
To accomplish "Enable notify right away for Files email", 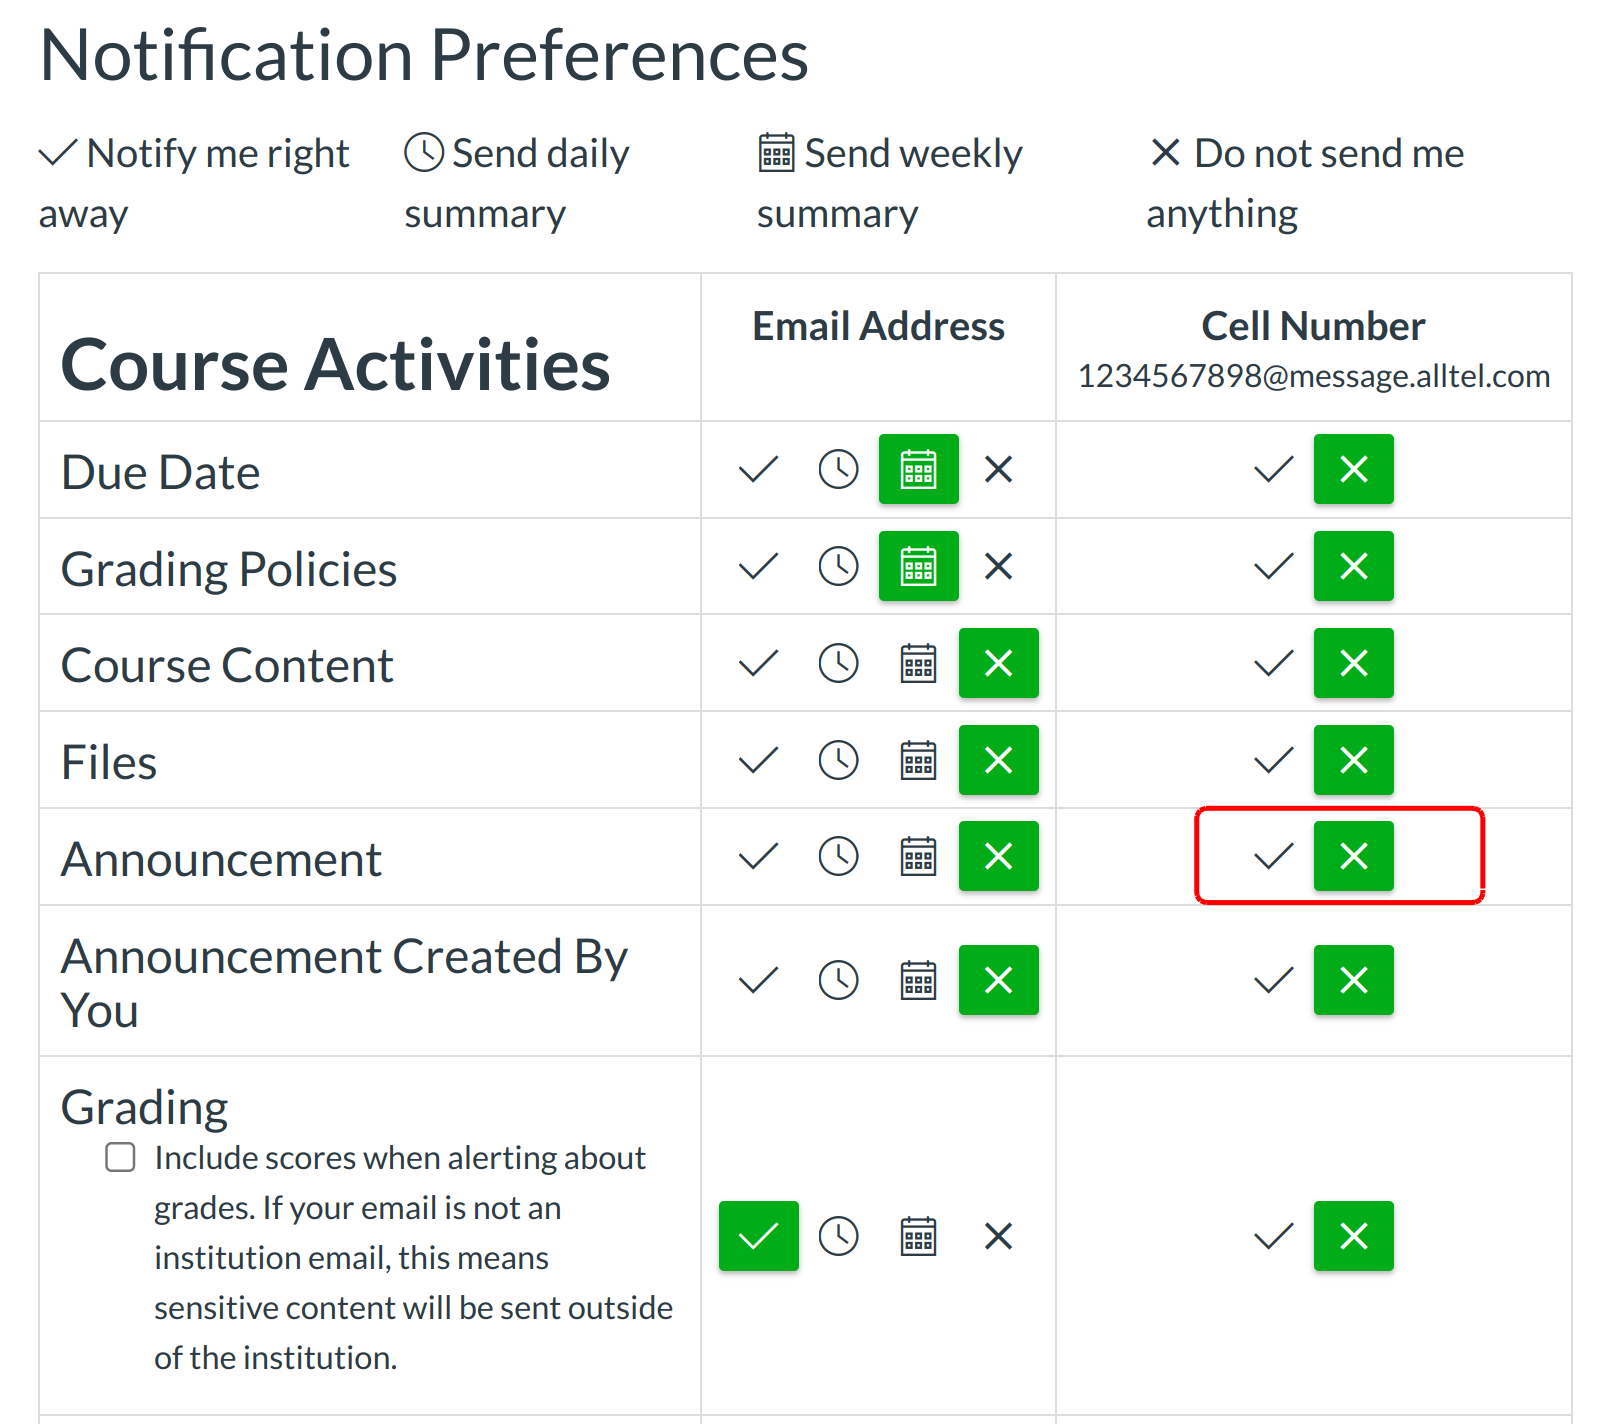I will click(x=757, y=760).
